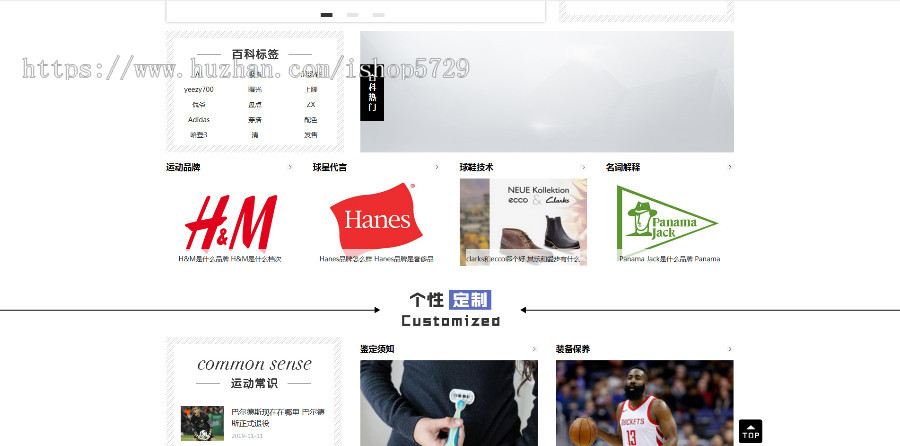Expand 名词解释 with its arrow icon
900x446 pixels.
coord(730,167)
